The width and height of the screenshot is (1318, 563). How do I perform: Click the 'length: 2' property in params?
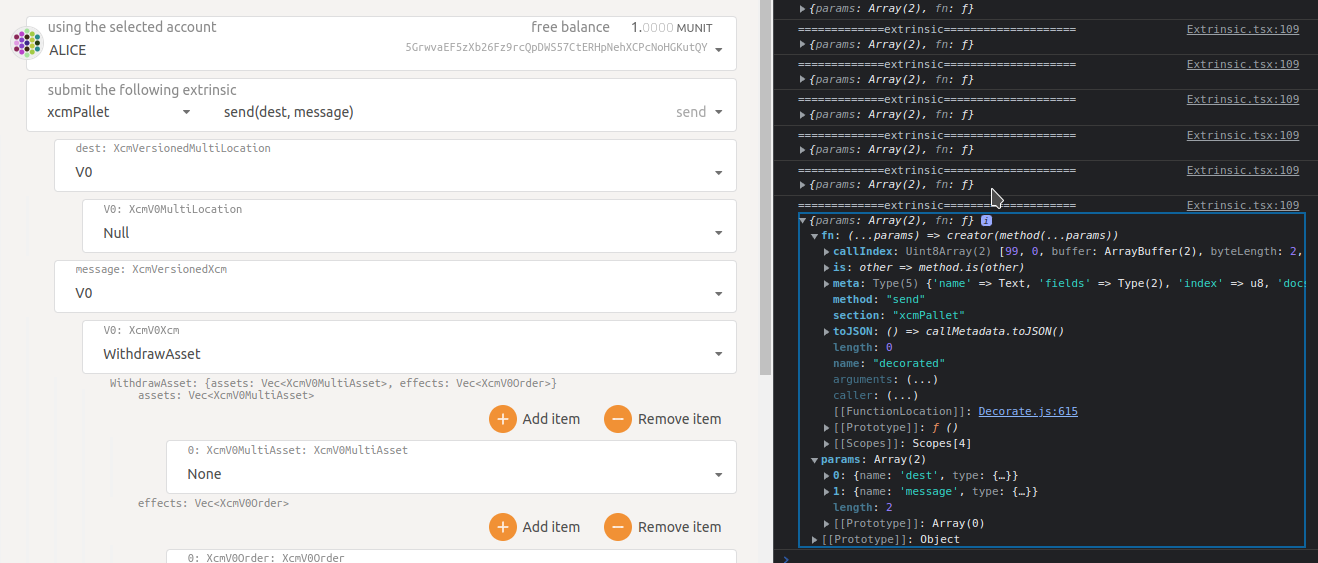tap(863, 508)
